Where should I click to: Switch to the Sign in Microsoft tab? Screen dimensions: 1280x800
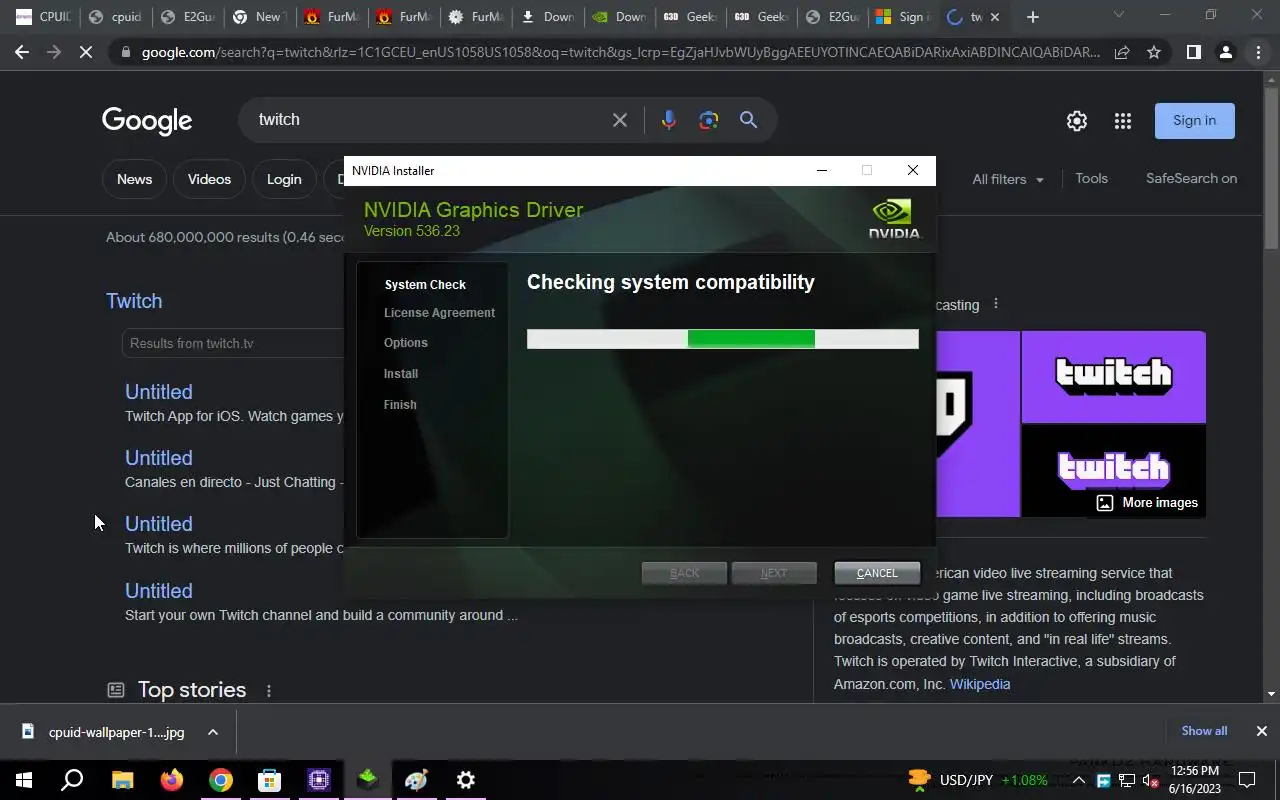coord(902,17)
